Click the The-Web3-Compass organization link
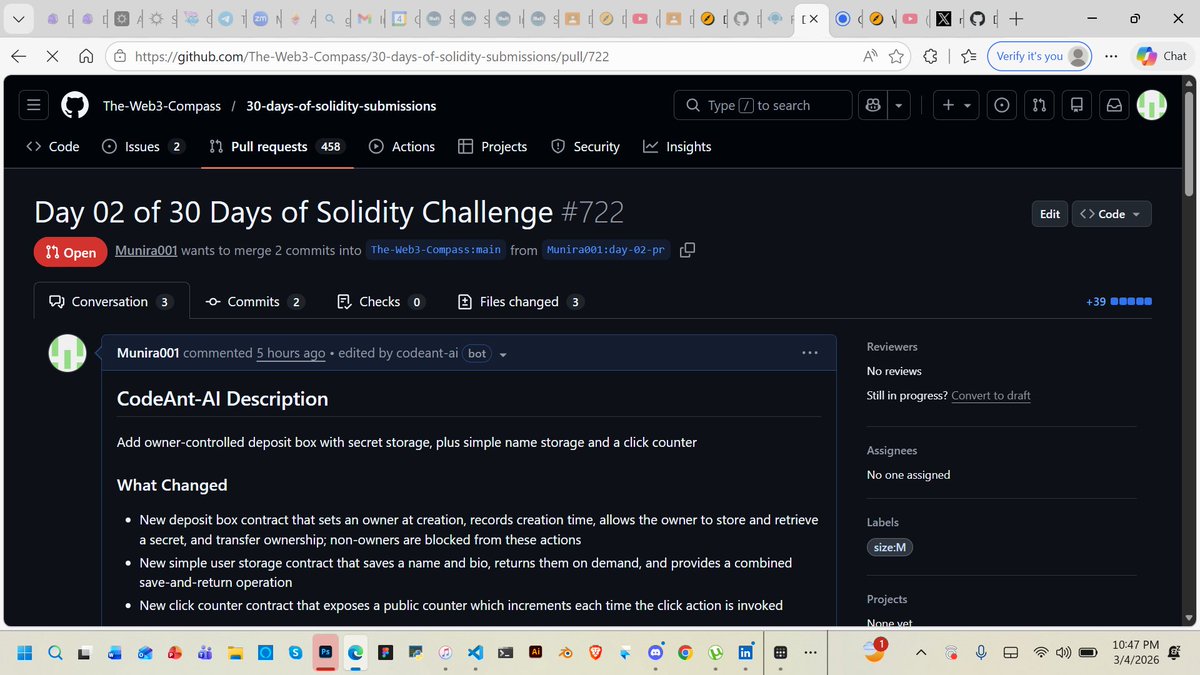Screen dimensions: 1200x675 click(x=162, y=105)
